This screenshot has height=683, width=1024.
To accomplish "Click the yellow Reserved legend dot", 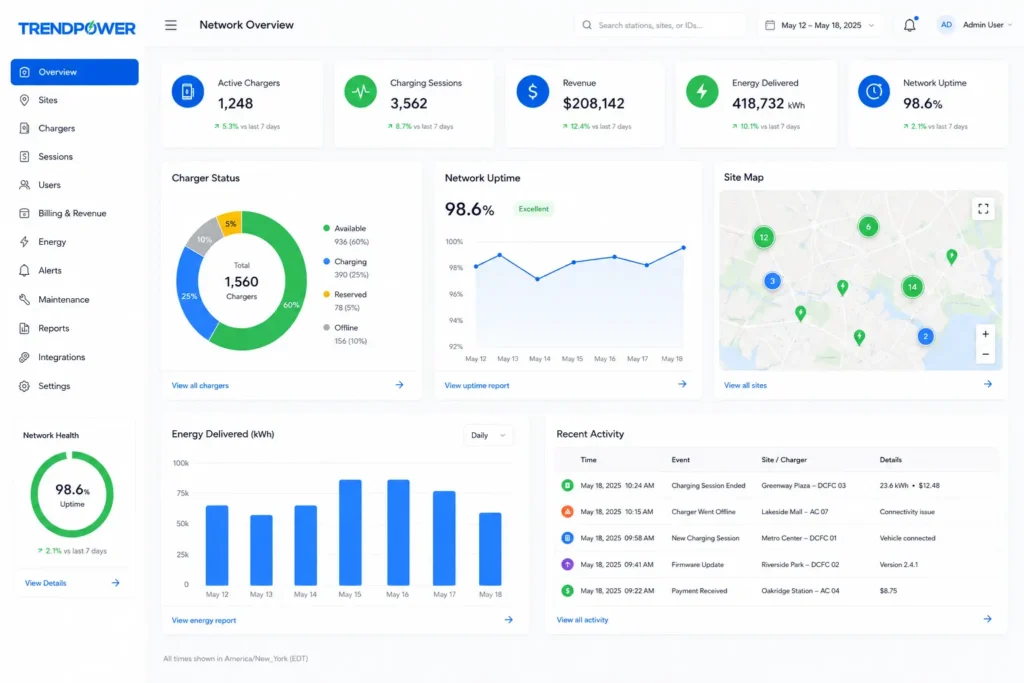I will click(x=326, y=294).
